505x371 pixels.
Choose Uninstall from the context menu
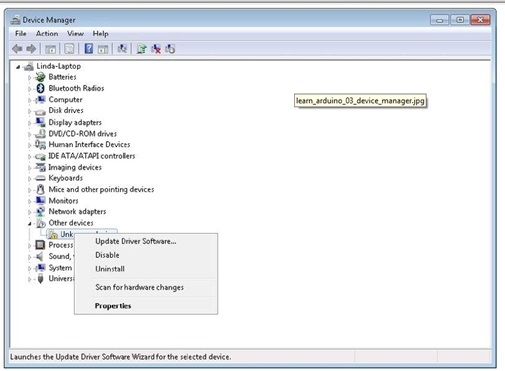146,269
